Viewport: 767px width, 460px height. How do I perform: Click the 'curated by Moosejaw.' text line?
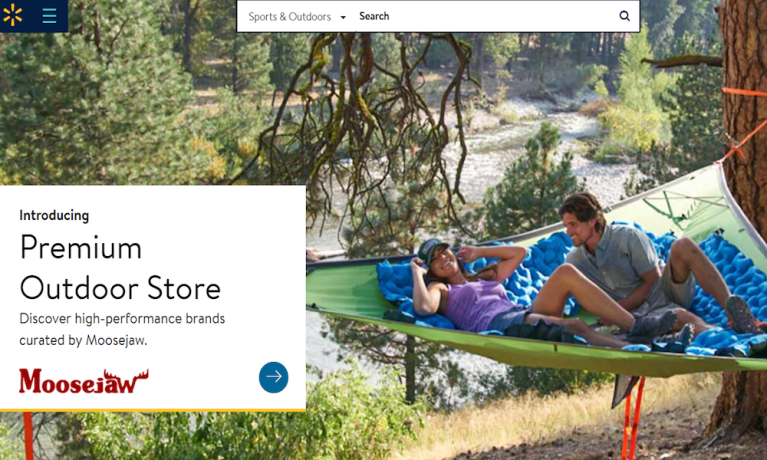[83, 340]
